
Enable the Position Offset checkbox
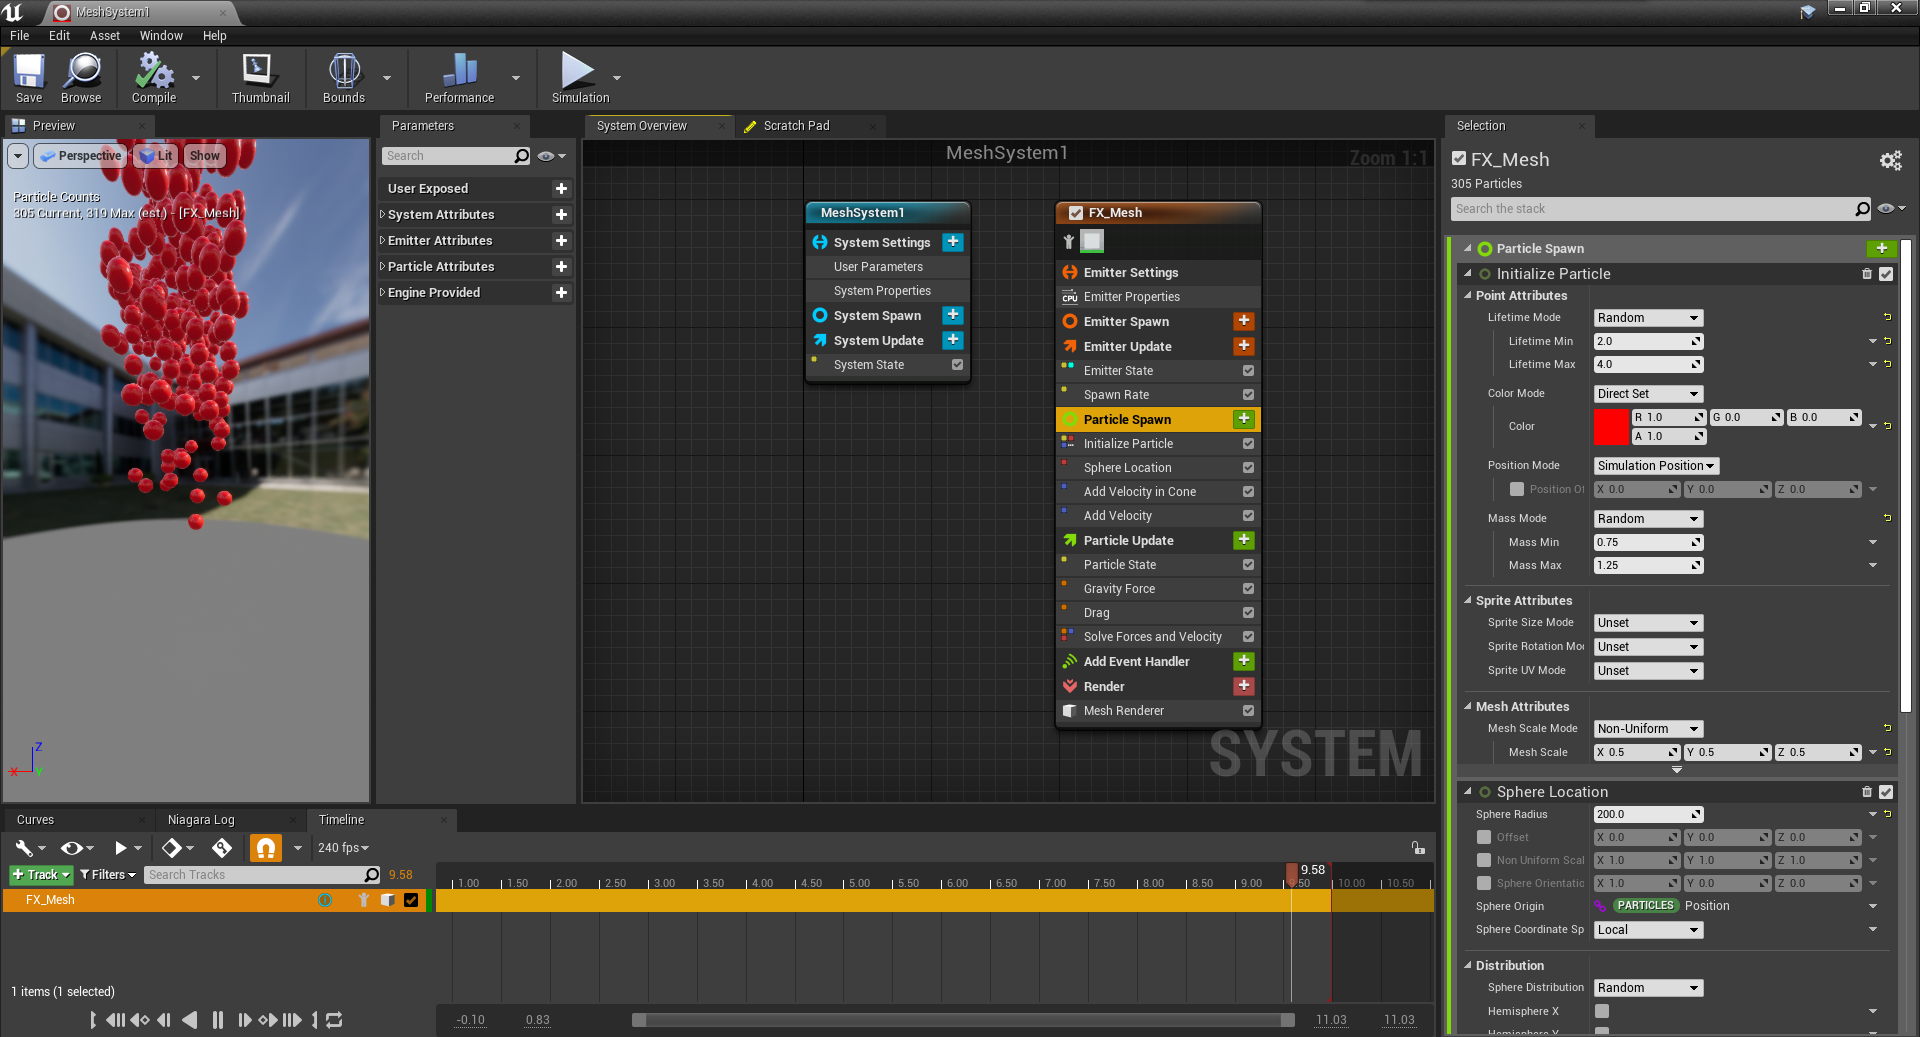(x=1517, y=489)
